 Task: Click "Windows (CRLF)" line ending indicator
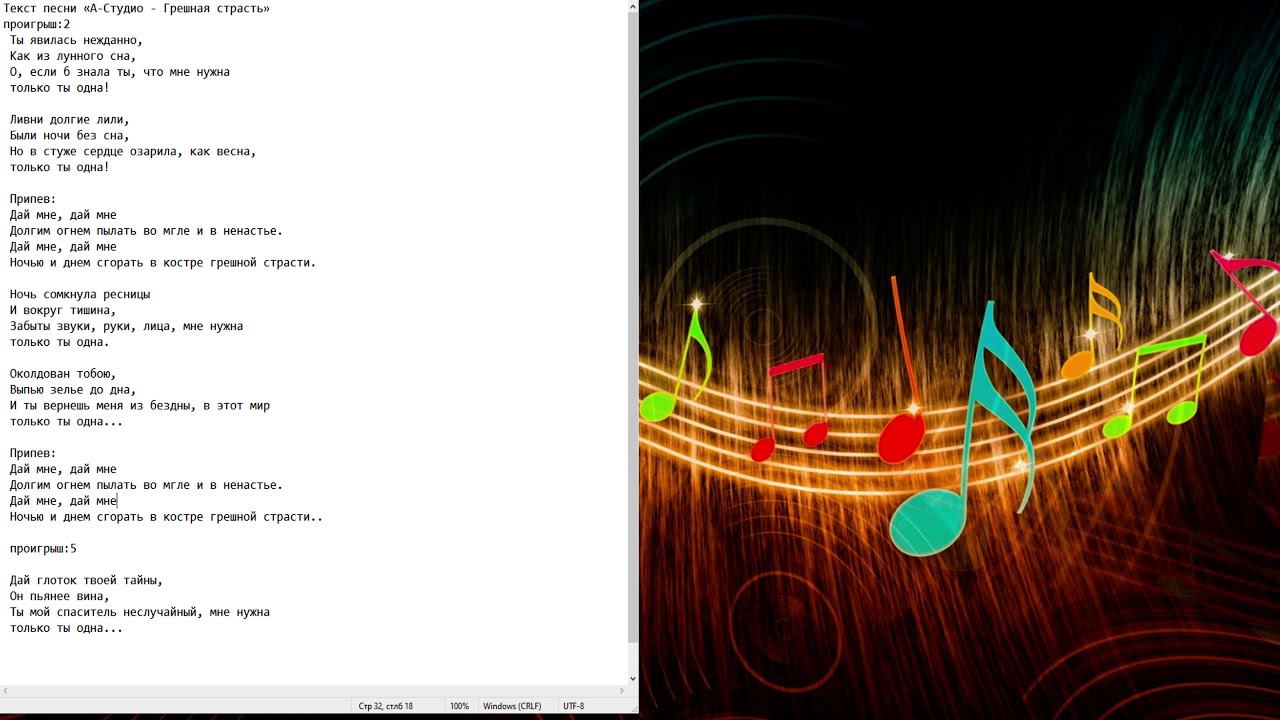(x=512, y=706)
